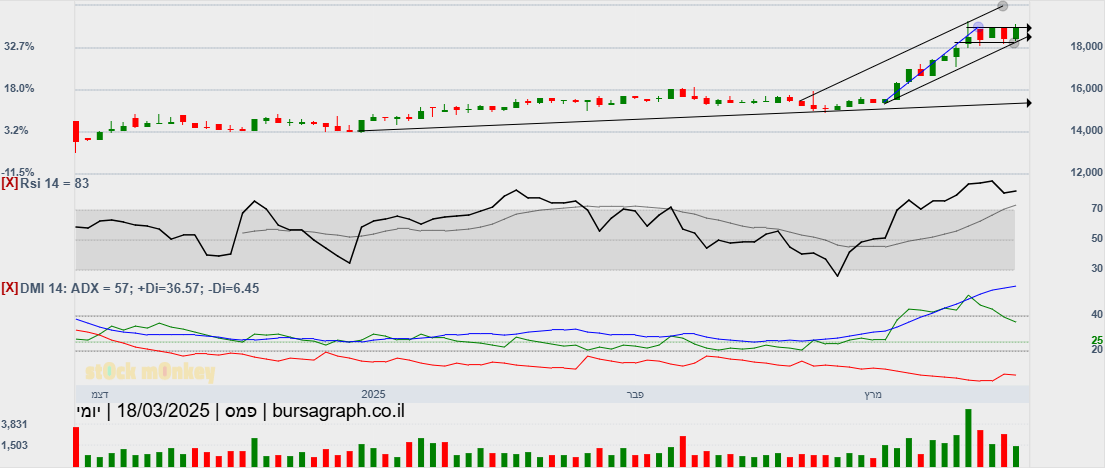Click the 18,000 price axis label
1105x468 pixels.
(1086, 47)
